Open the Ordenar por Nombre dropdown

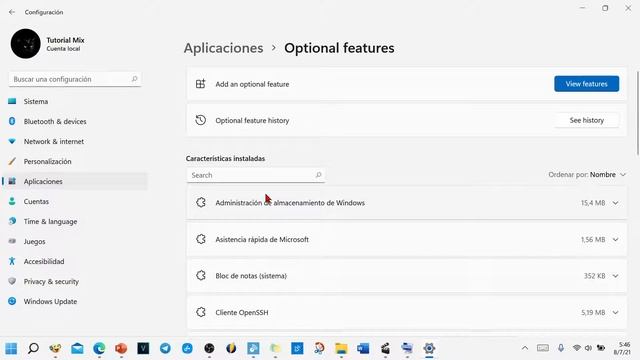click(587, 175)
